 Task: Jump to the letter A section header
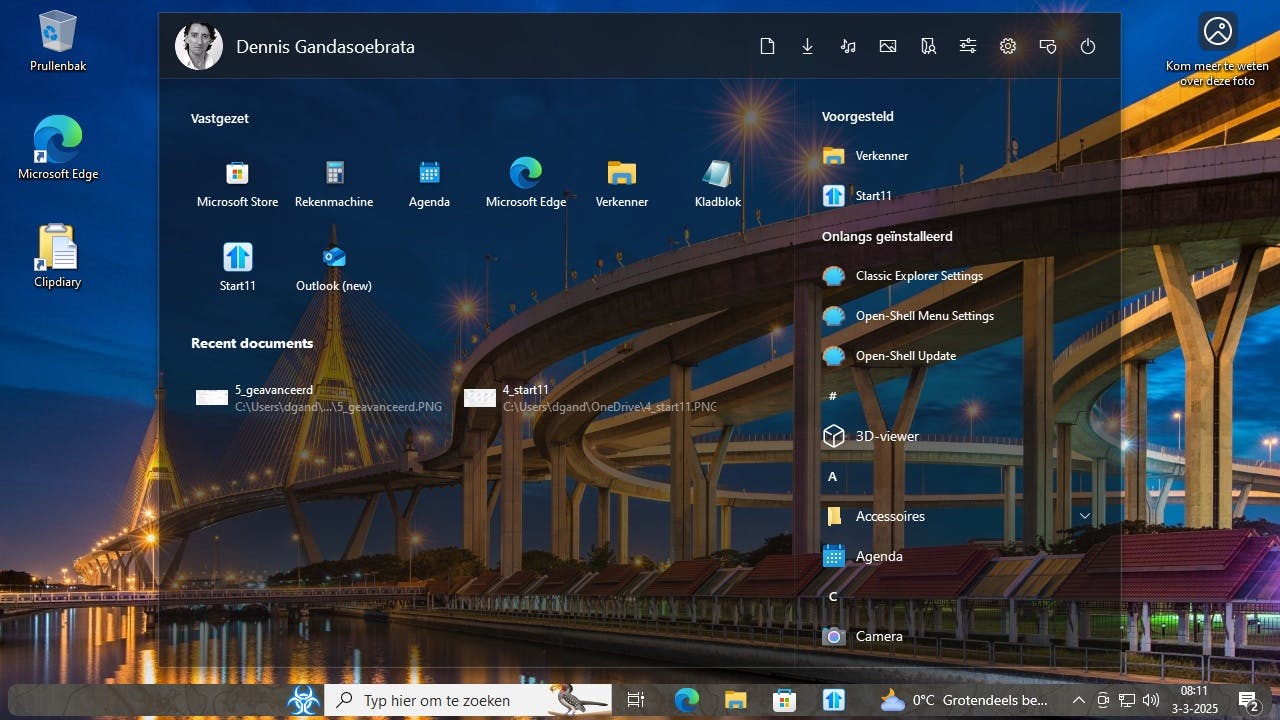coord(832,477)
